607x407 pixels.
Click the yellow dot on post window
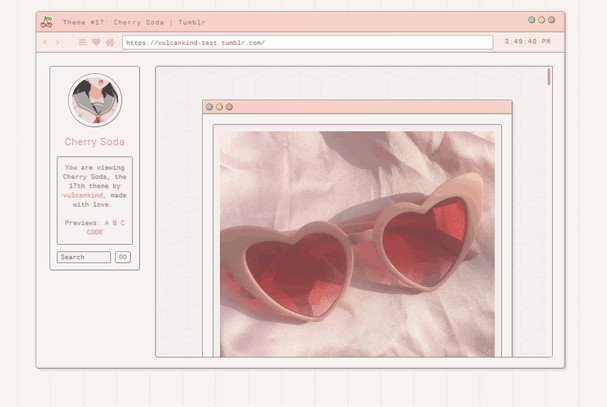[x=219, y=107]
